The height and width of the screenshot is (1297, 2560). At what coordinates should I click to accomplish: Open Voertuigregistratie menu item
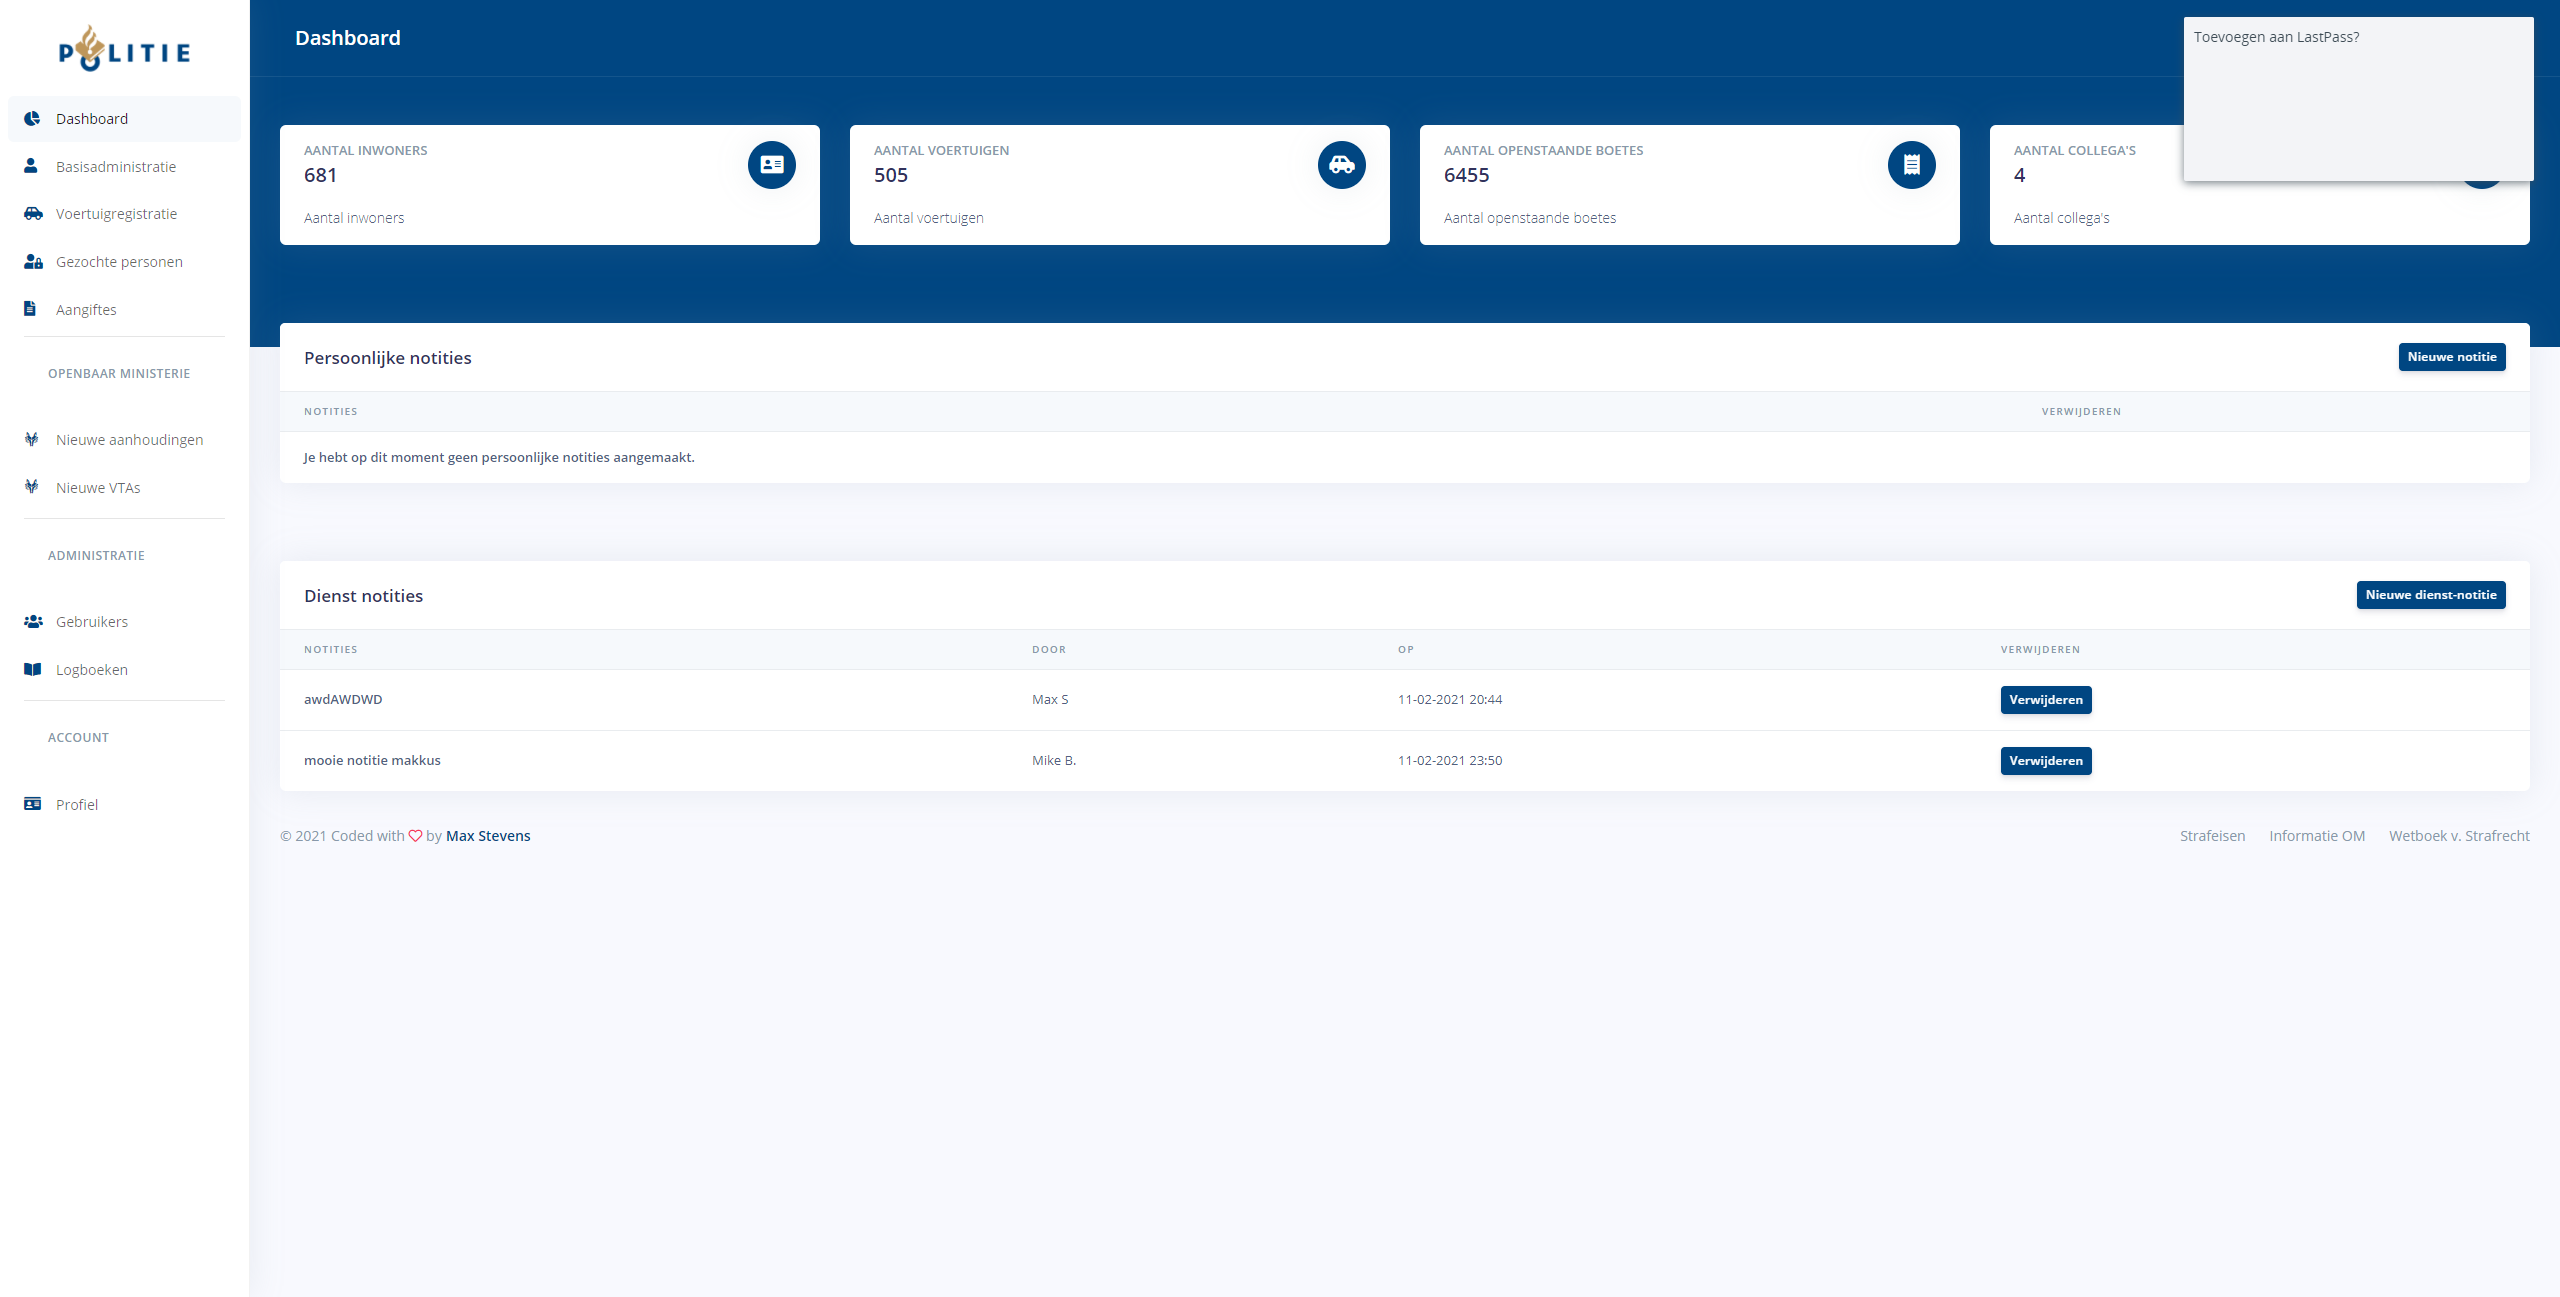coord(116,214)
